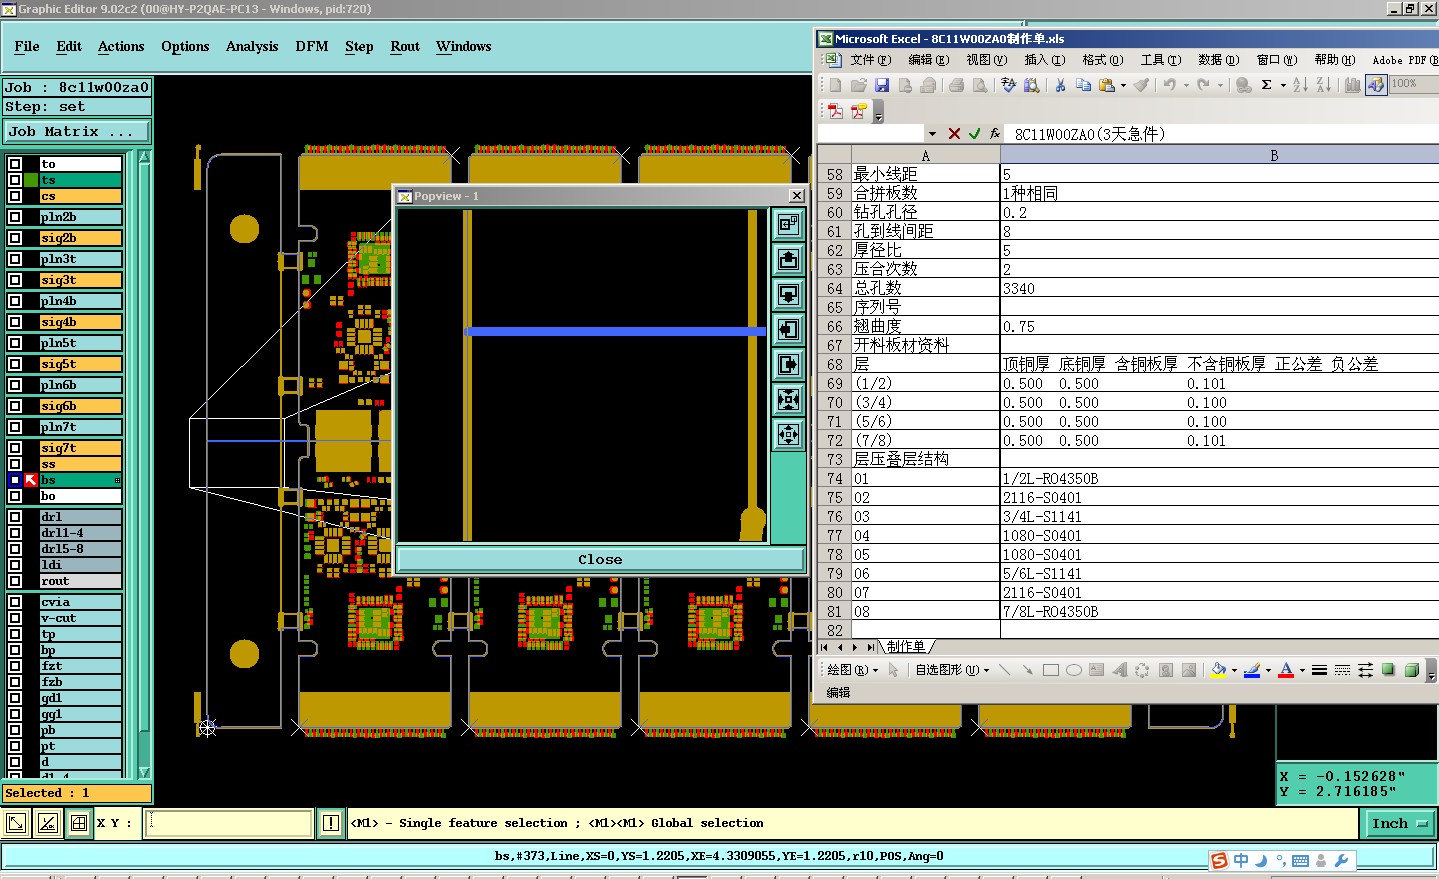This screenshot has width=1439, height=879.
Task: Click WordArt icon in Excel drawing toolbar
Action: pyautogui.click(x=1119, y=670)
